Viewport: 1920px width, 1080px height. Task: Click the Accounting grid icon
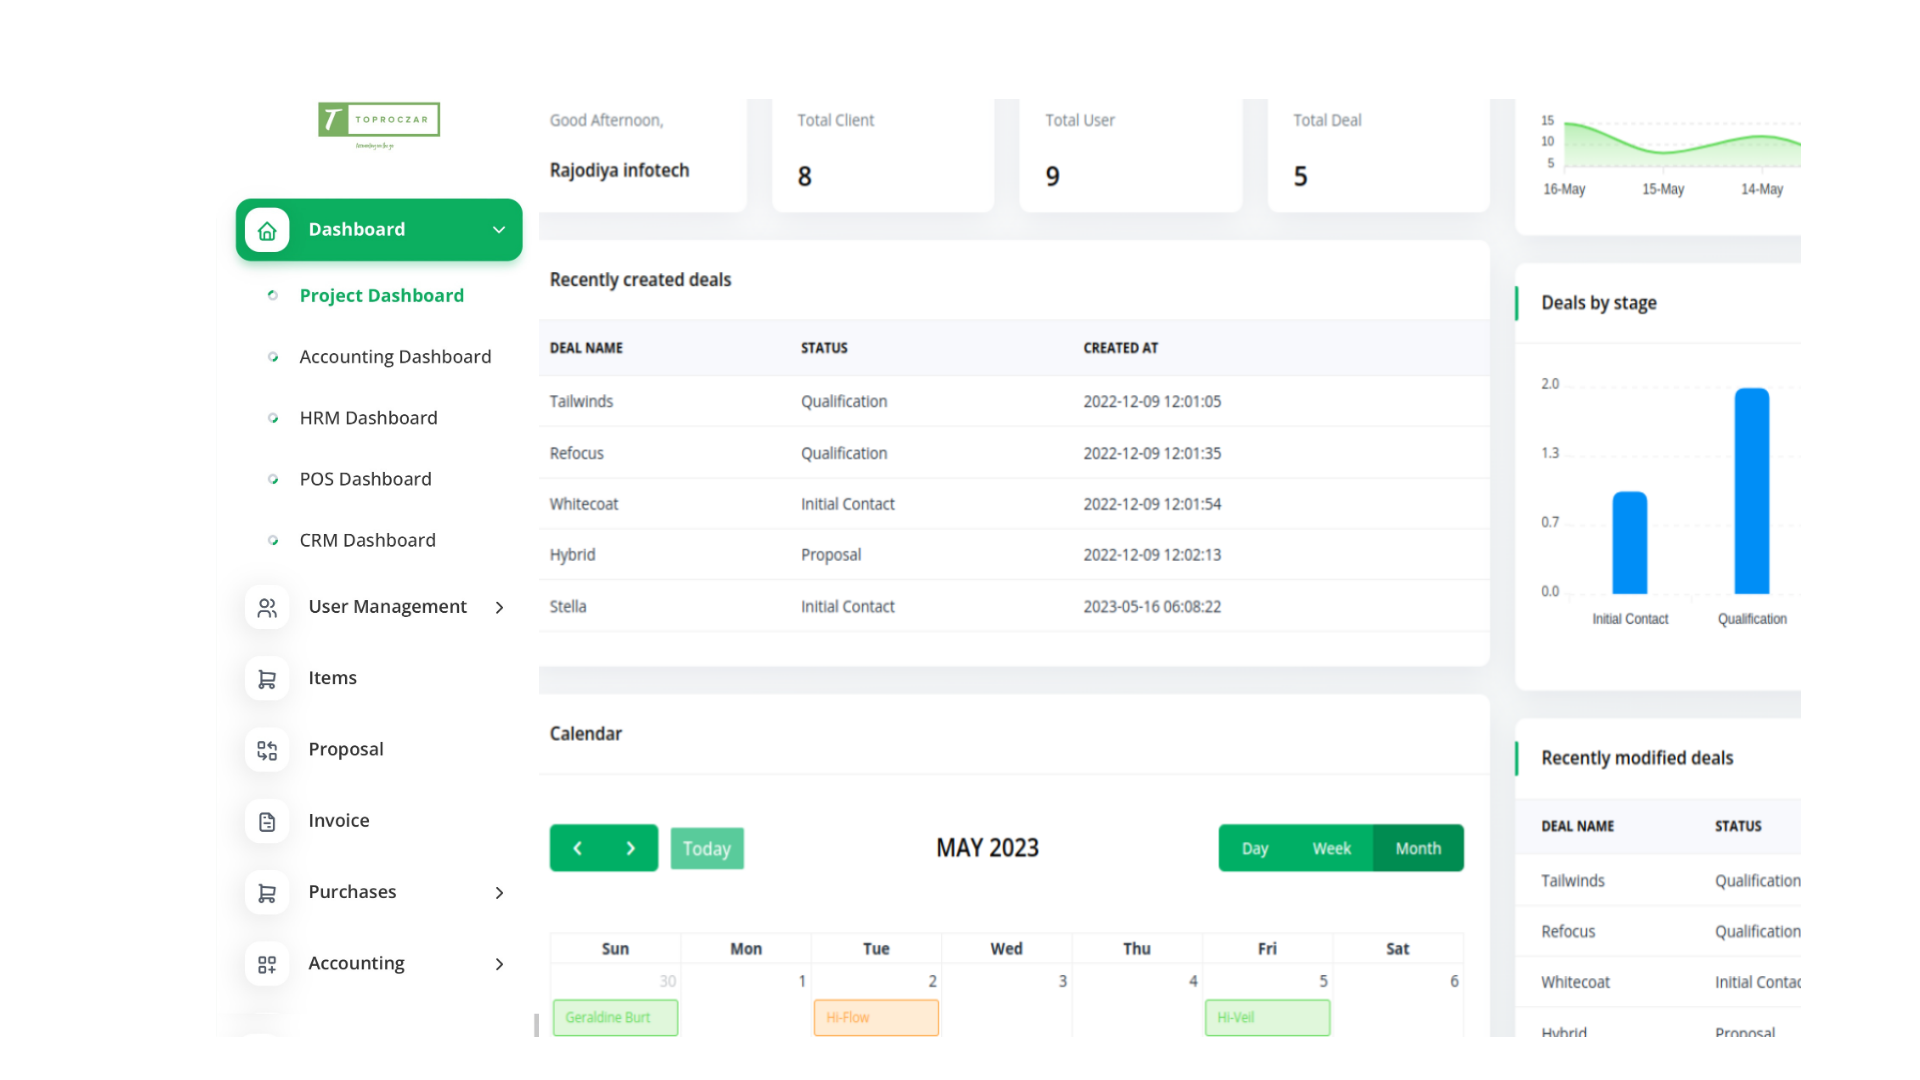tap(267, 964)
